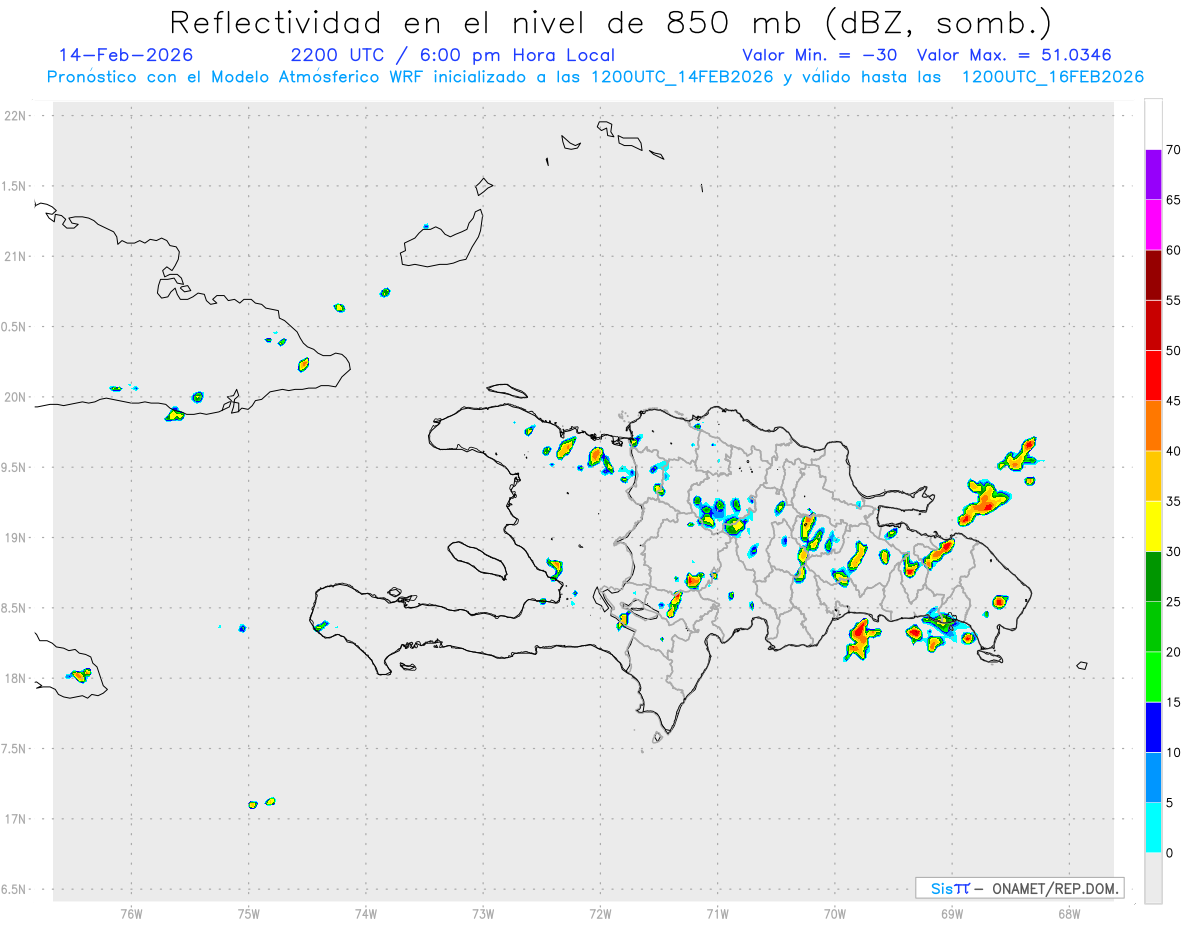This screenshot has width=1200, height=927.
Task: Select the dark green 25–30 dBZ band
Action: (1153, 577)
